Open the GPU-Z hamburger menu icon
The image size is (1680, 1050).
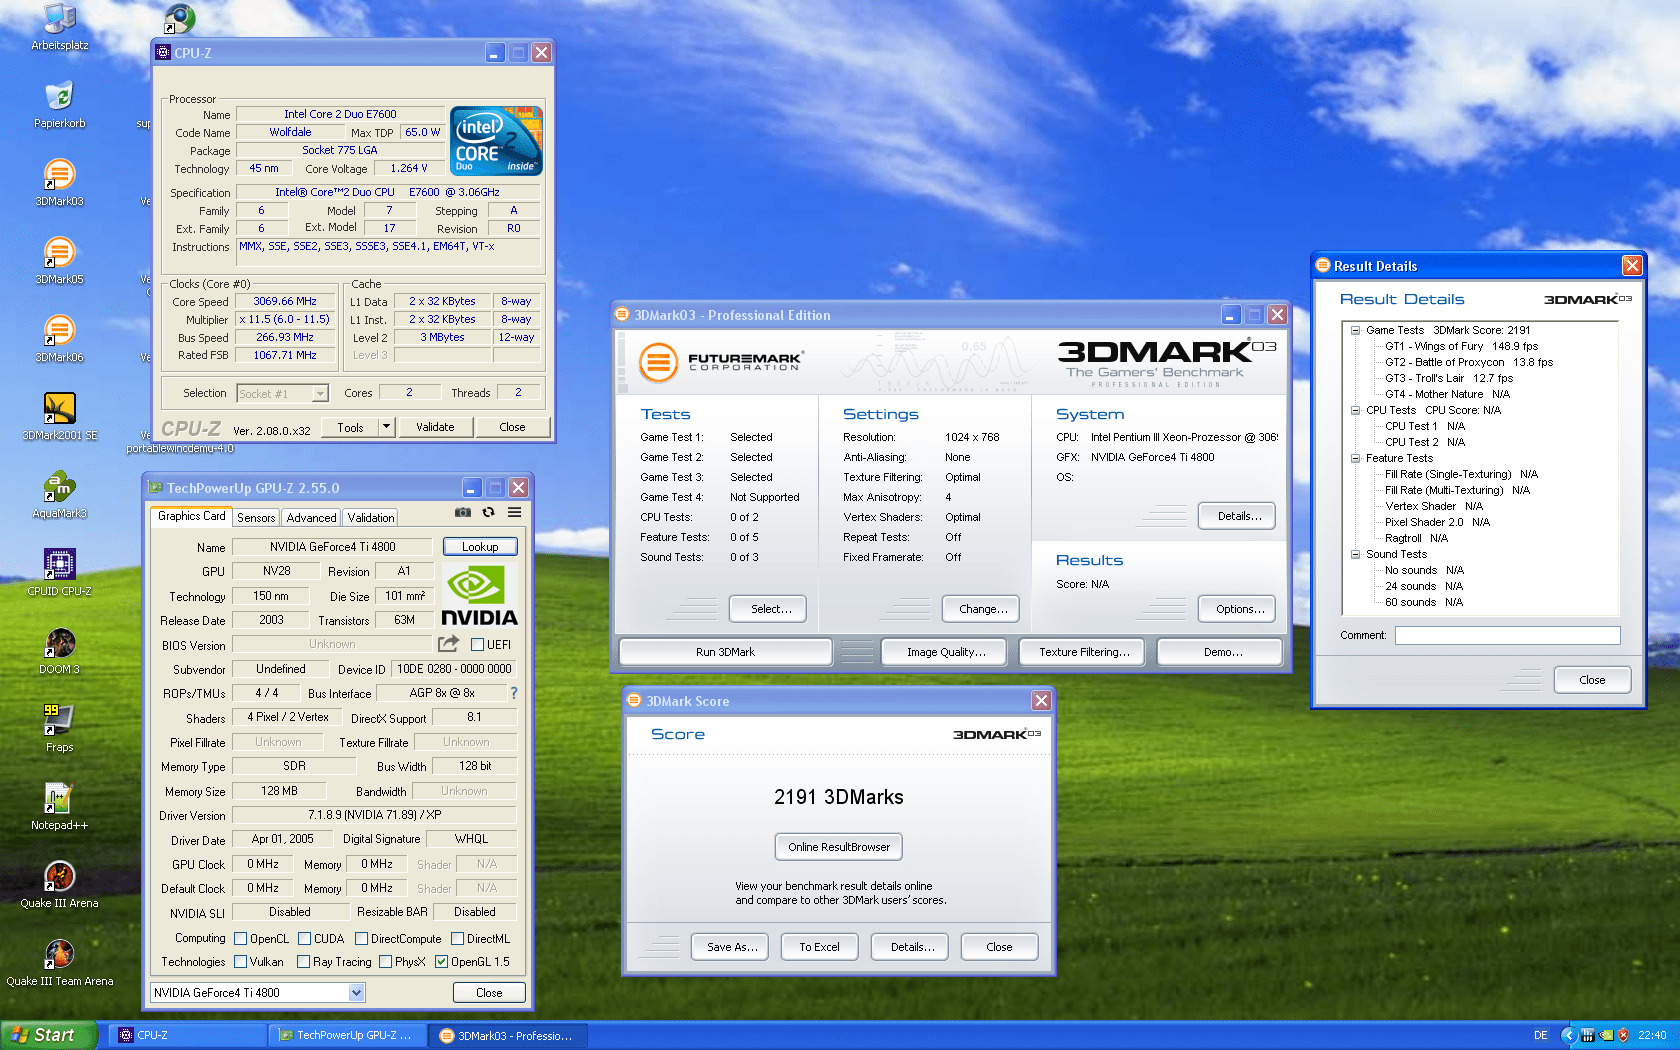514,512
